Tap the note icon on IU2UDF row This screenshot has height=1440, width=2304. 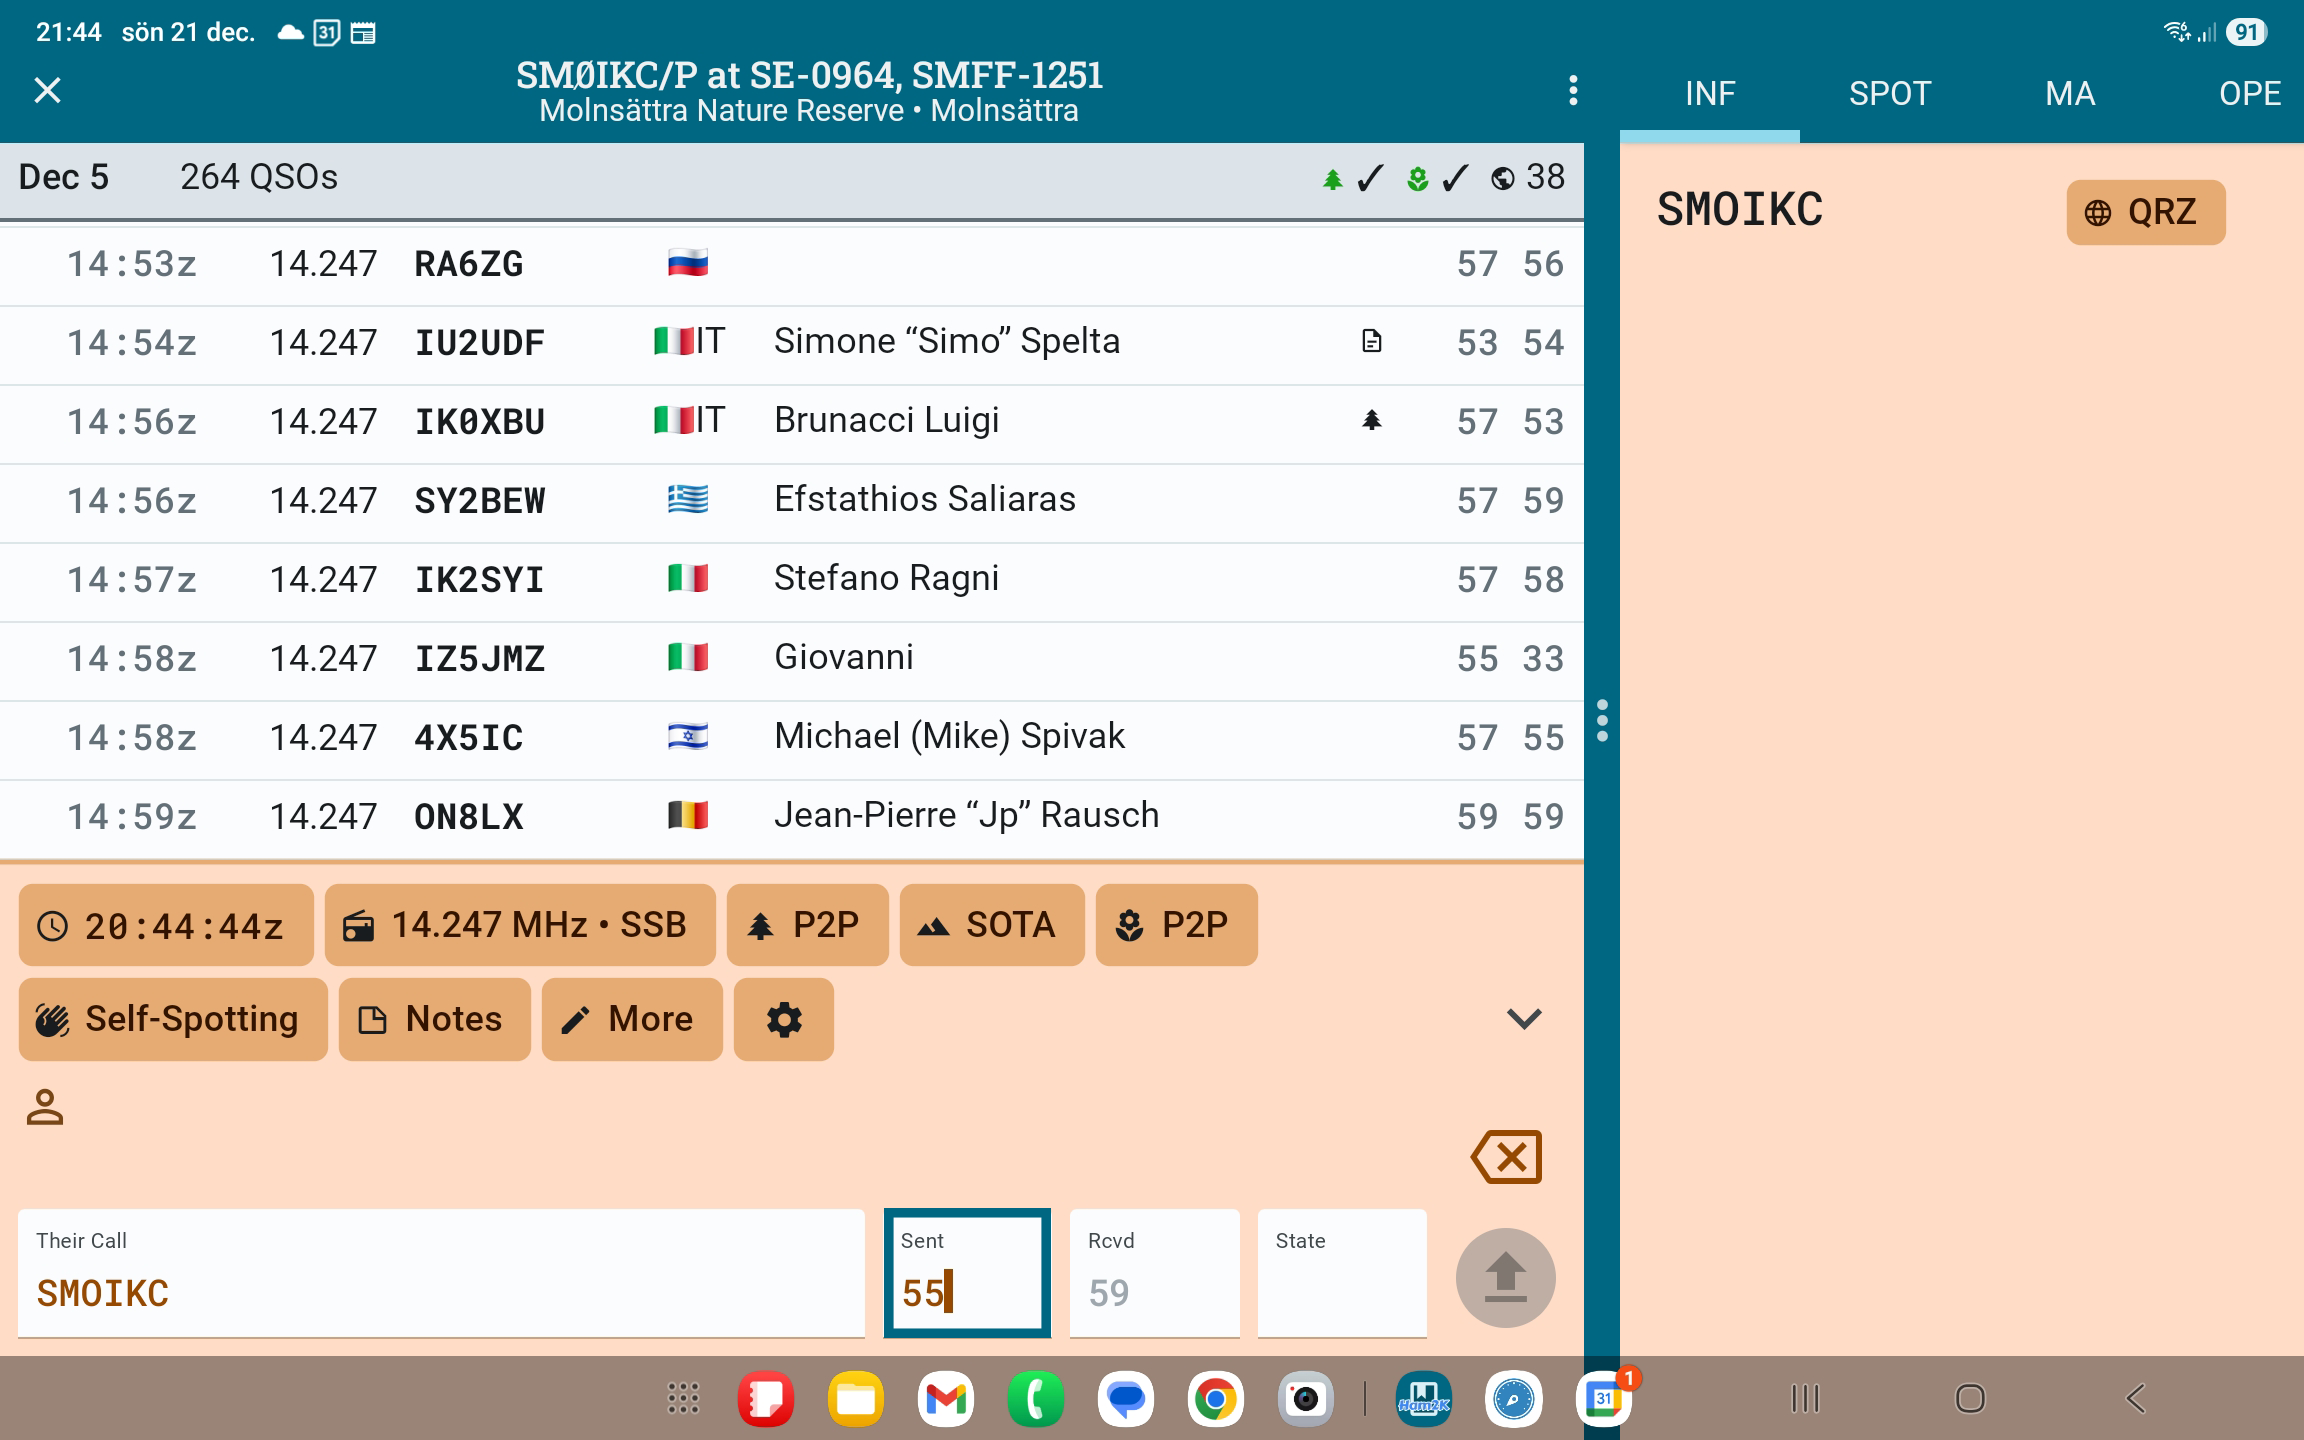coord(1371,342)
